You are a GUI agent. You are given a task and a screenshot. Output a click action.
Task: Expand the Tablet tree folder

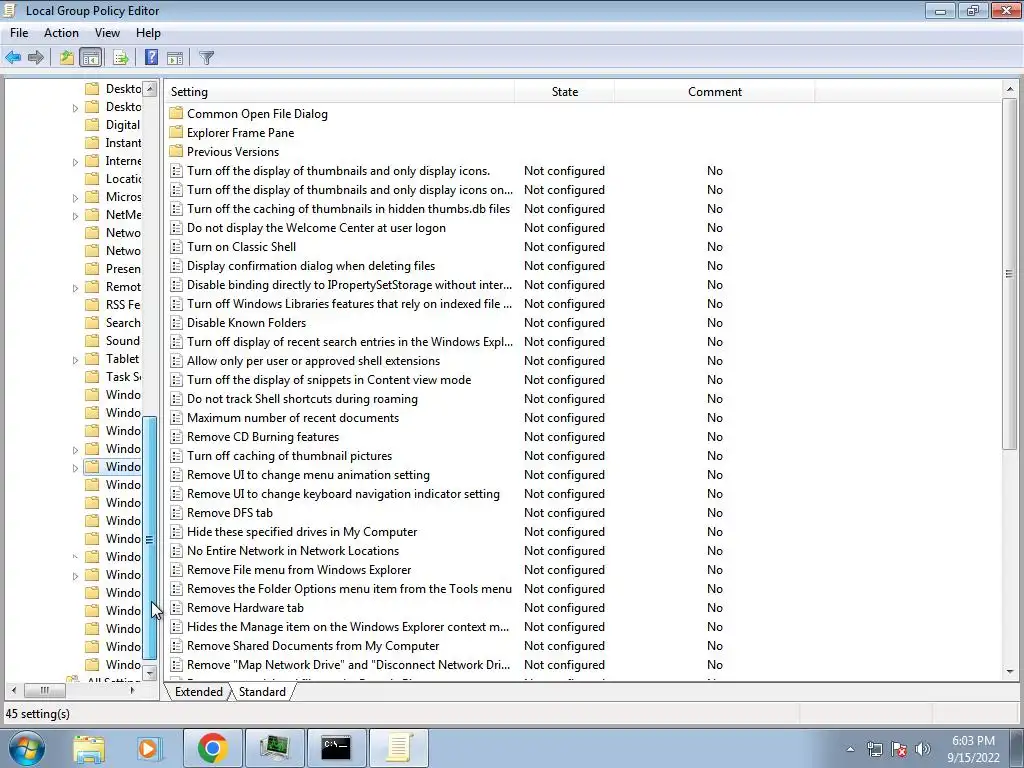click(x=75, y=359)
